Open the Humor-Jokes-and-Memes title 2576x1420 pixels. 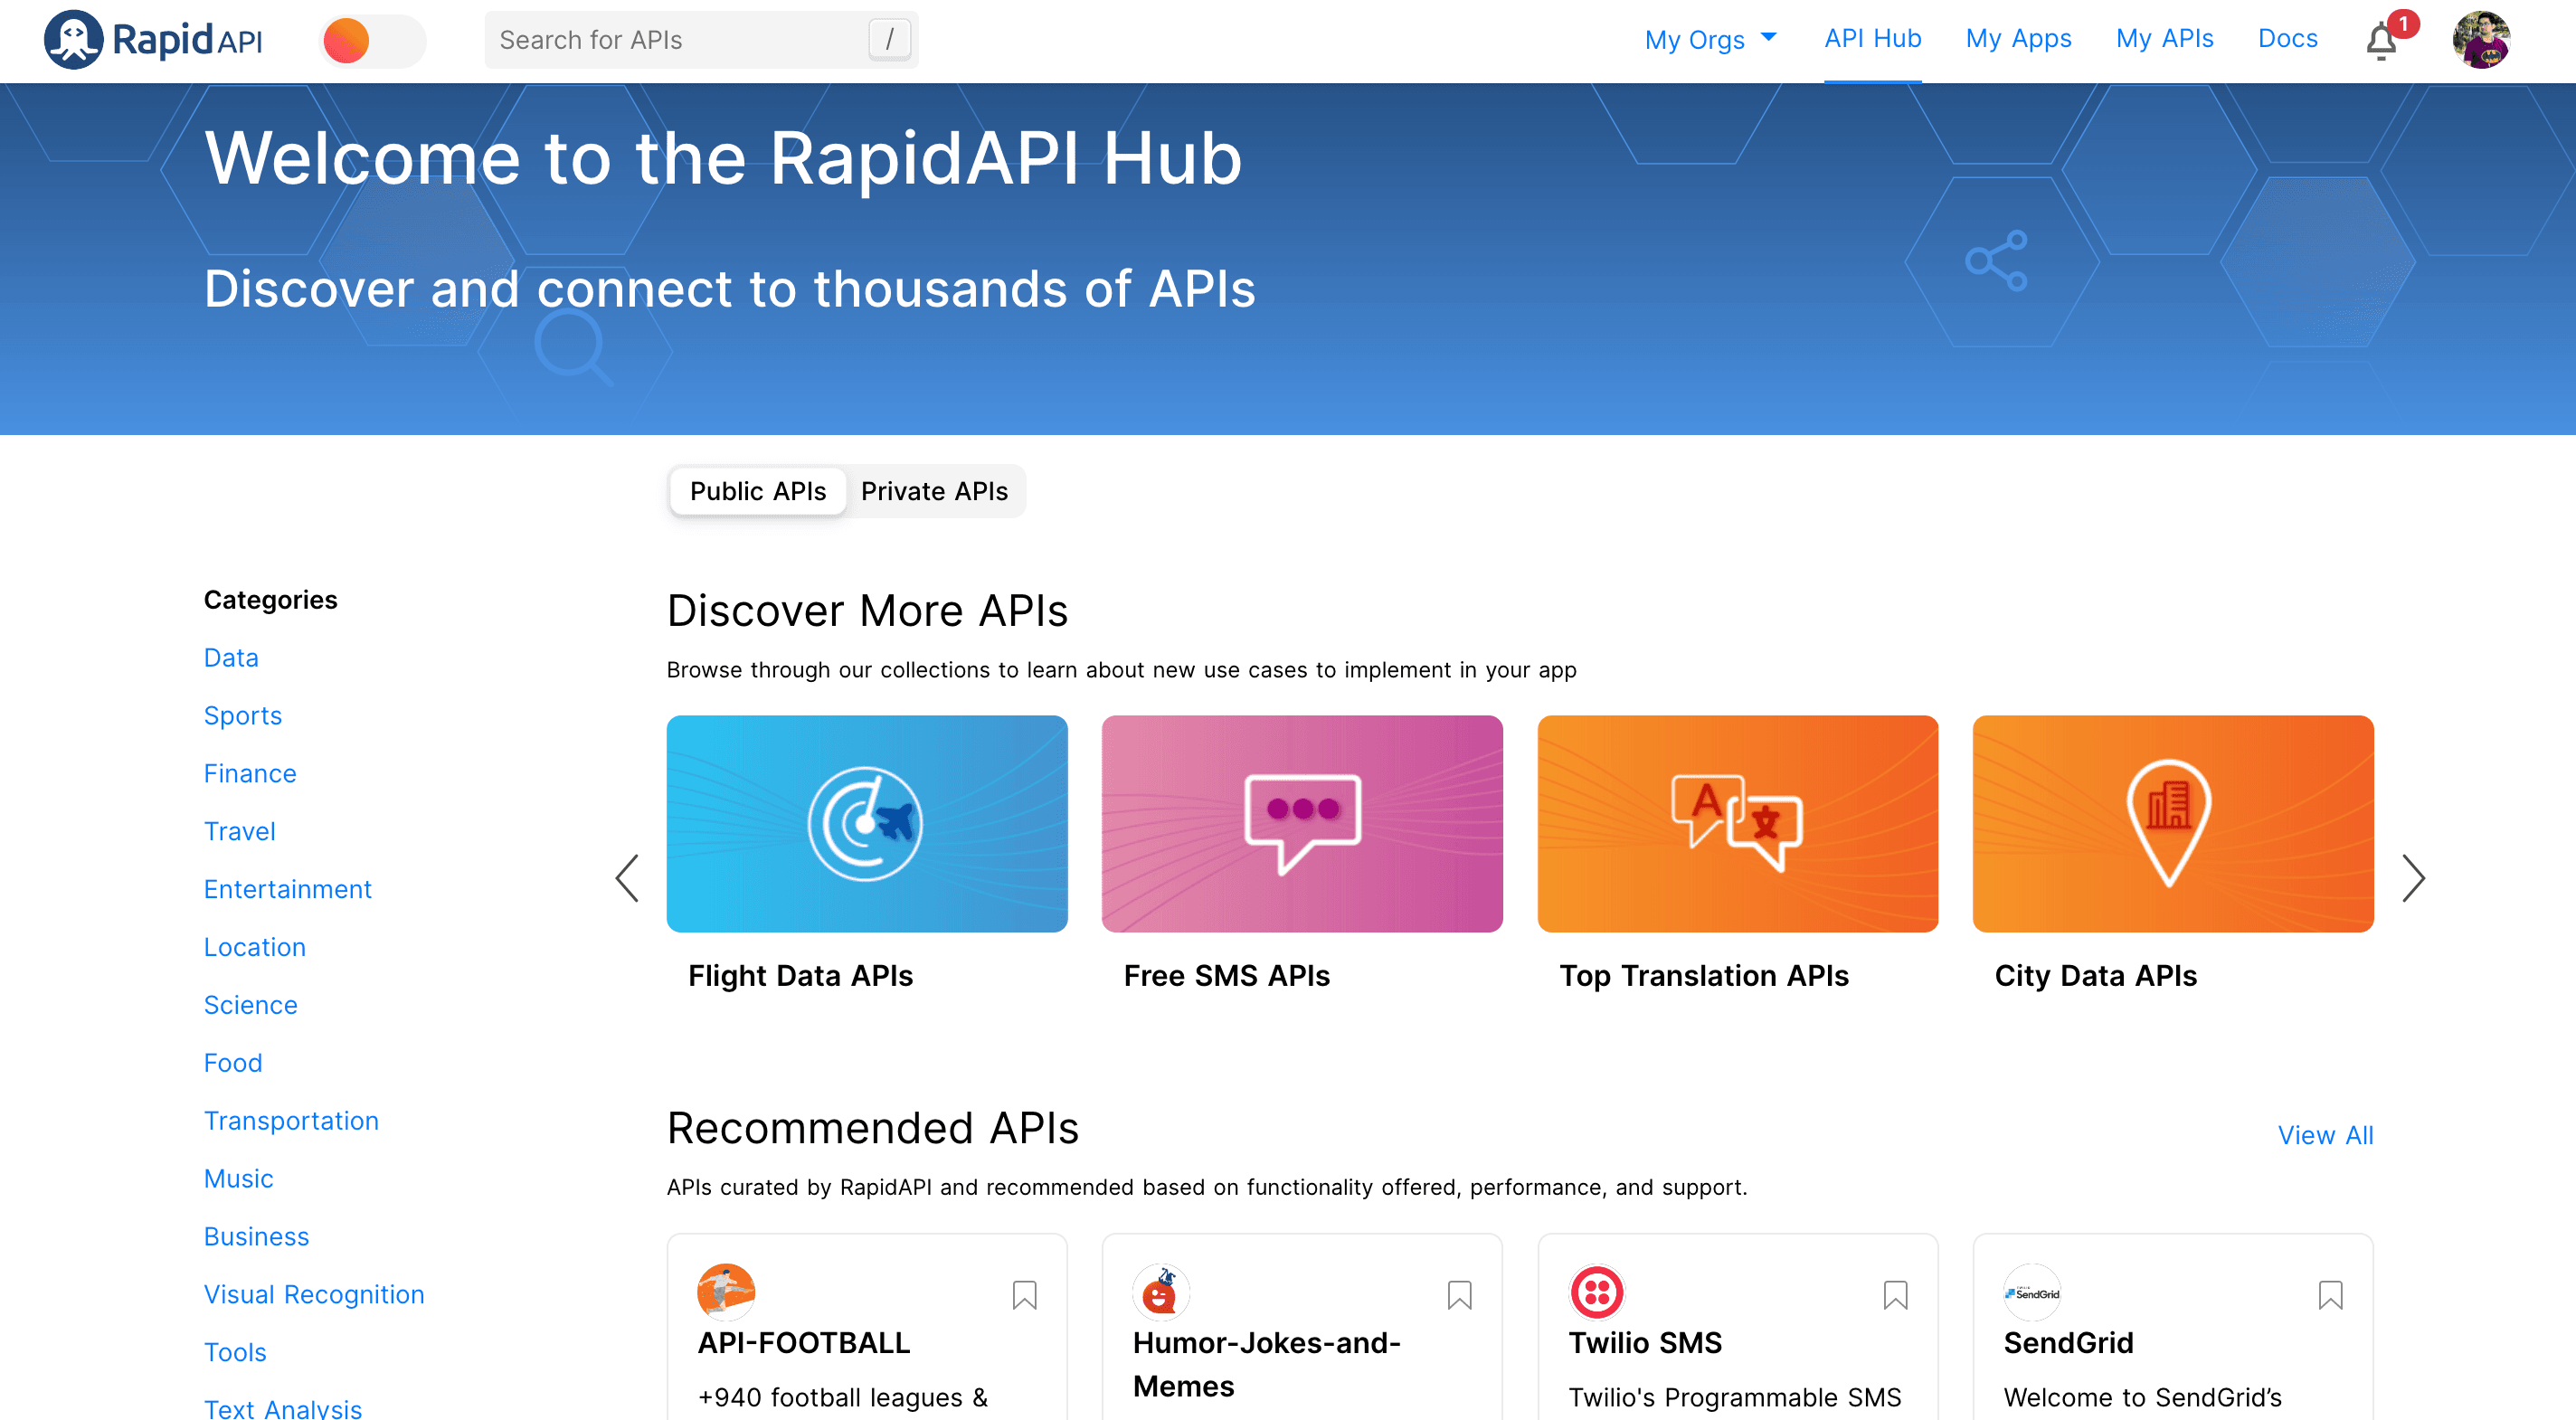[1266, 1365]
